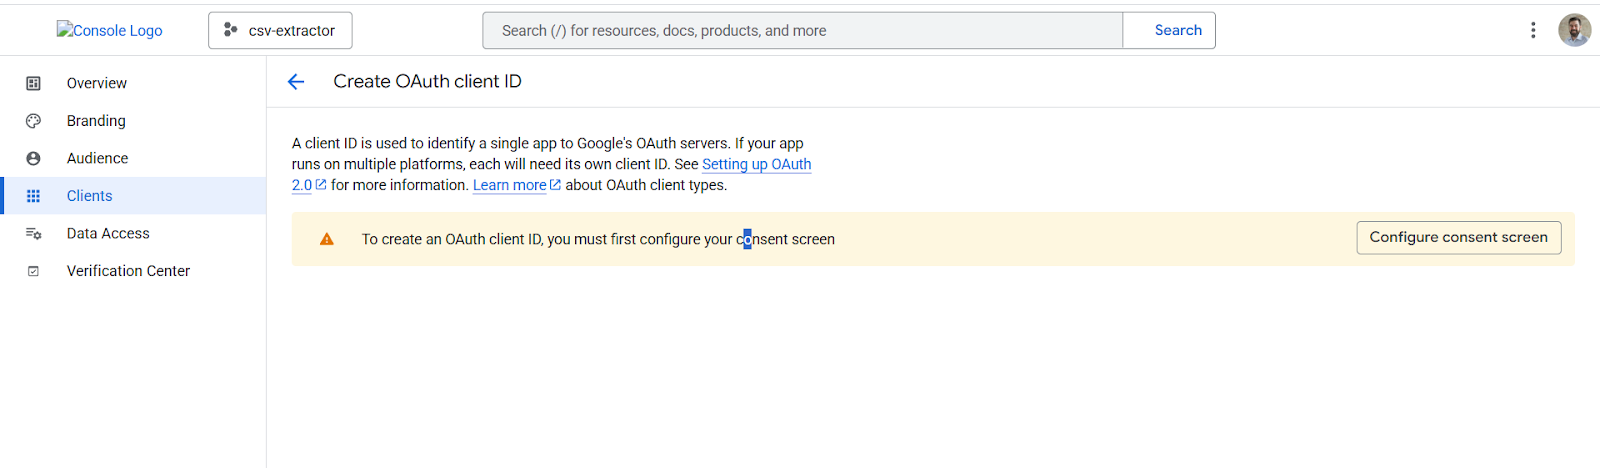
Task: Open the user account avatar
Action: (x=1574, y=30)
